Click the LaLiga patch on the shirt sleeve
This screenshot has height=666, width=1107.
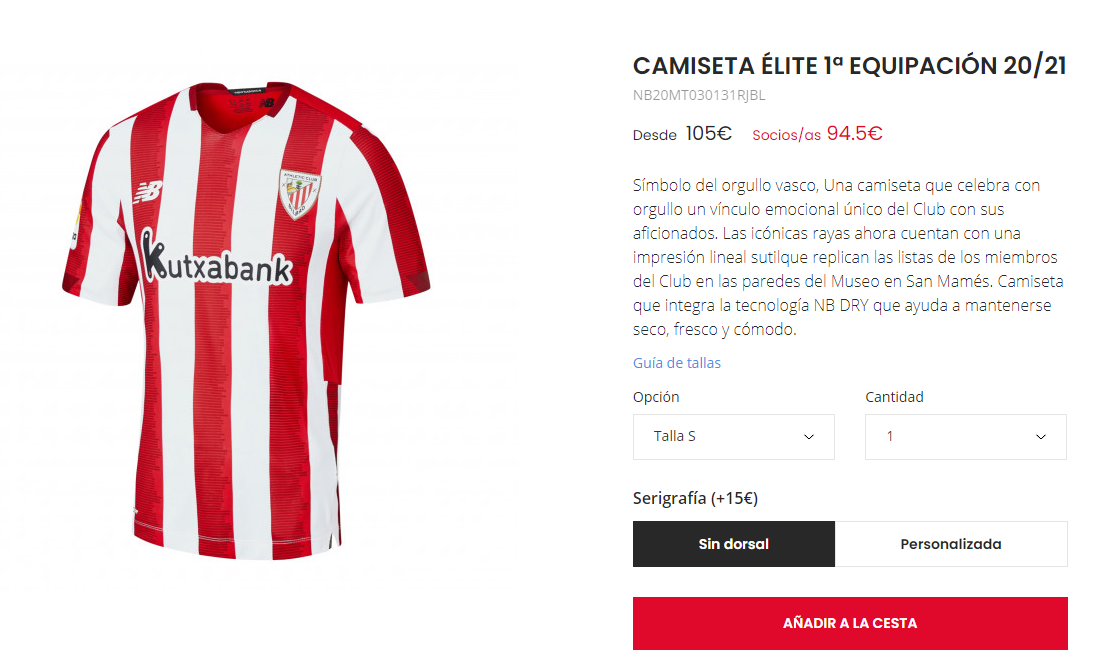[73, 230]
